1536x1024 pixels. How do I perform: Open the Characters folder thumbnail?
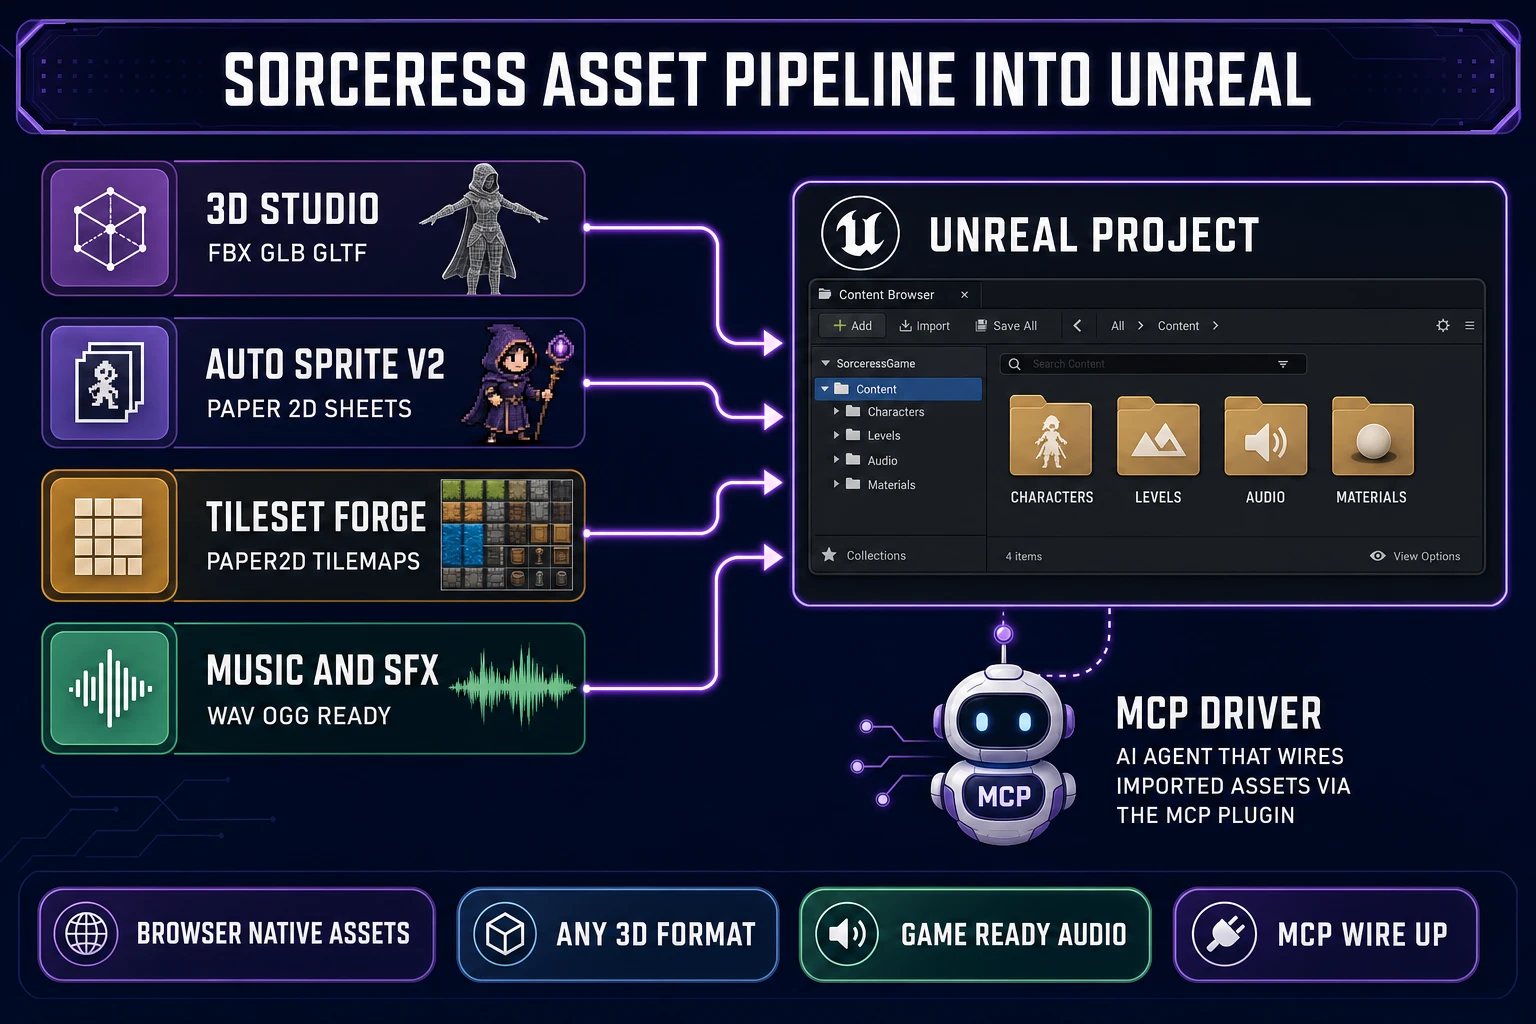(x=1050, y=436)
